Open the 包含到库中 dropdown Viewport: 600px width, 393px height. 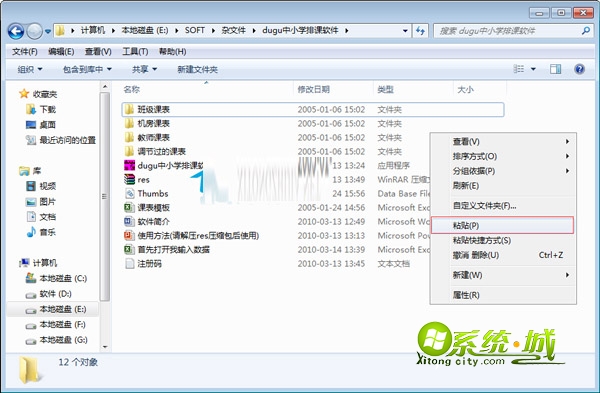[x=87, y=69]
